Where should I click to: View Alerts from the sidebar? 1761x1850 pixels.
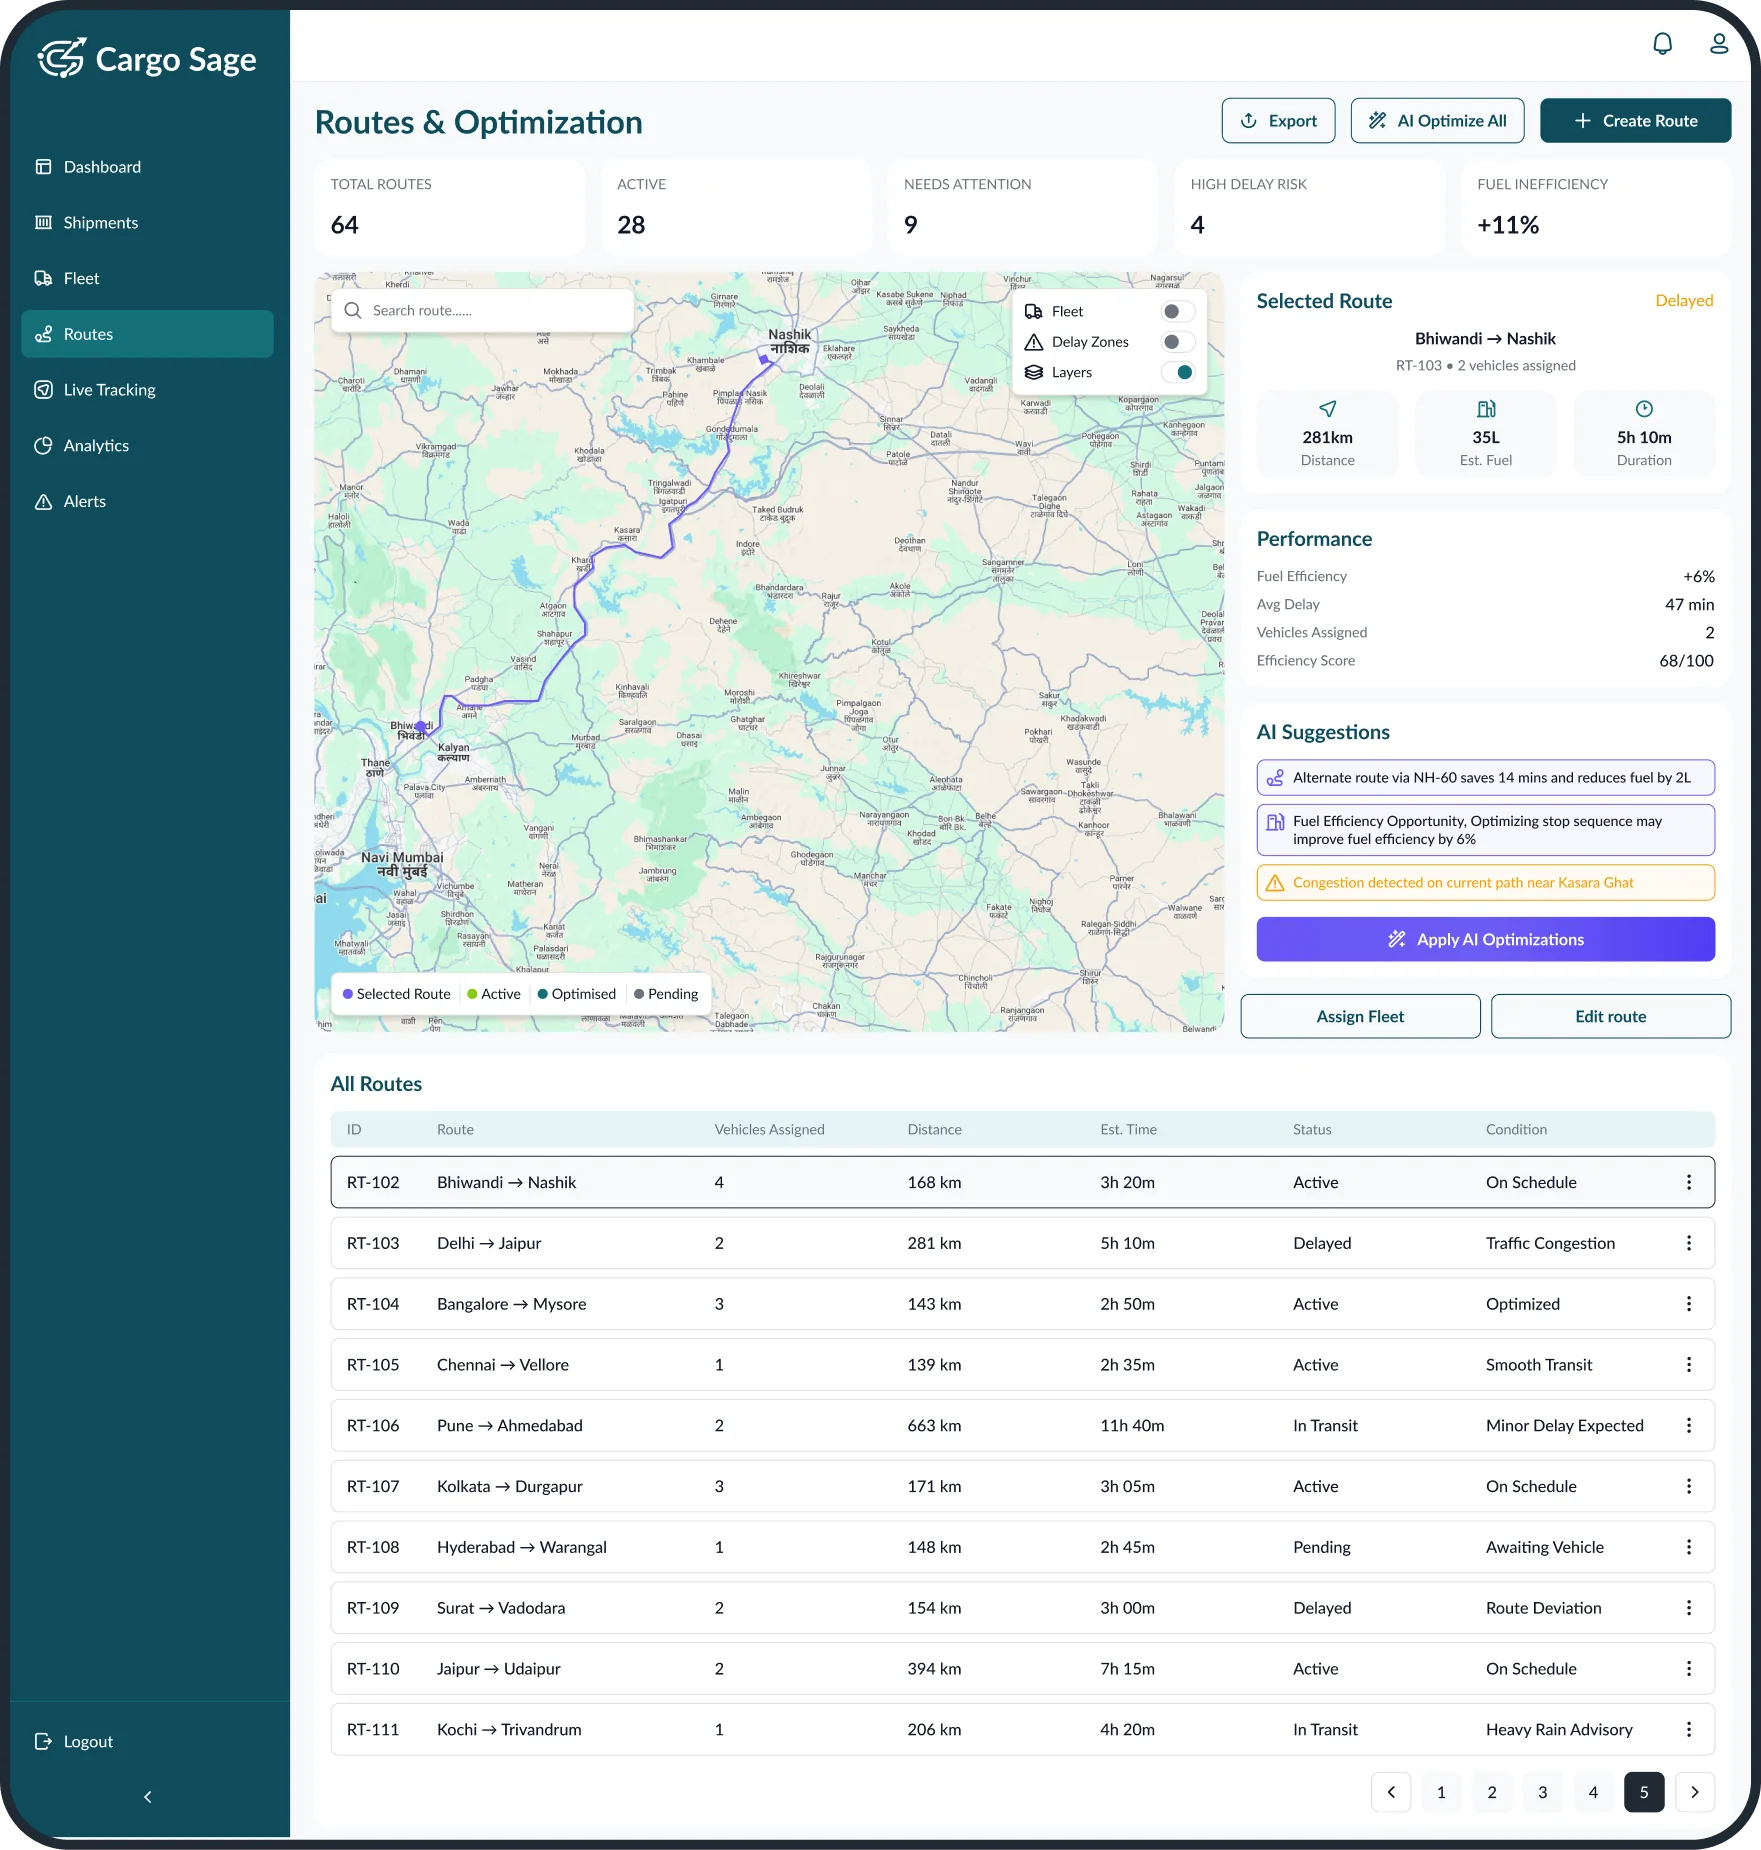[x=85, y=501]
